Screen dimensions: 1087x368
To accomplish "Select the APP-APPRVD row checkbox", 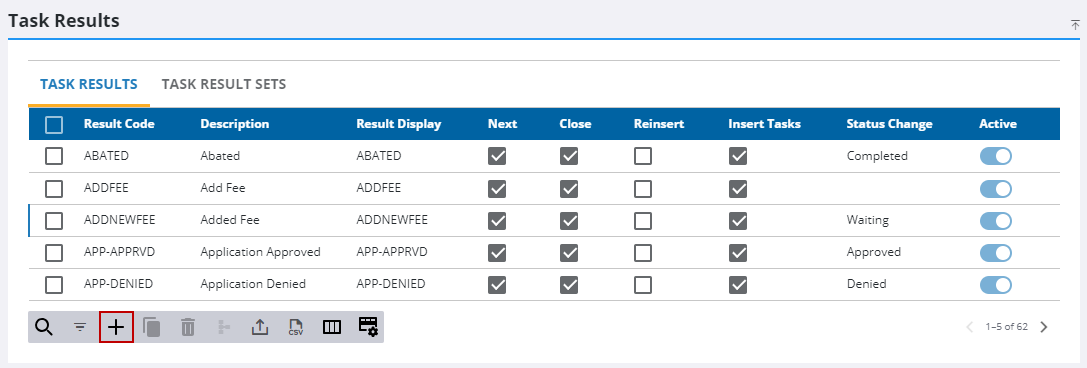I will tap(54, 252).
